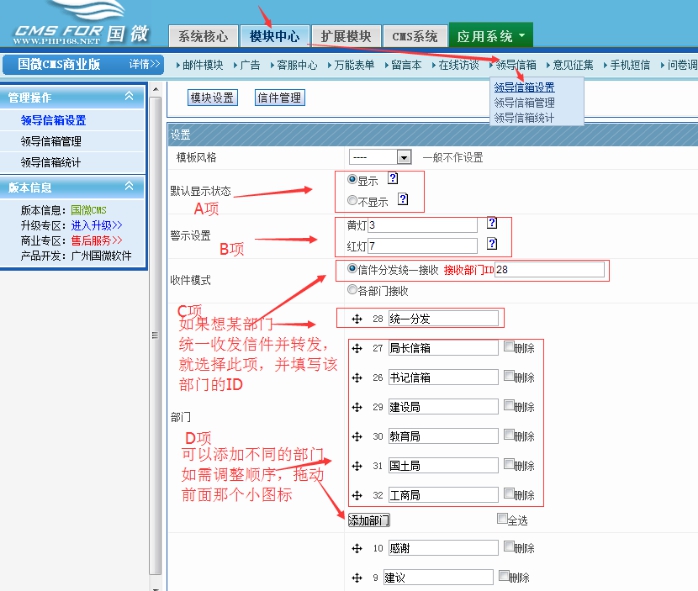Click the help icon next to 黄灯 field

[x=491, y=224]
